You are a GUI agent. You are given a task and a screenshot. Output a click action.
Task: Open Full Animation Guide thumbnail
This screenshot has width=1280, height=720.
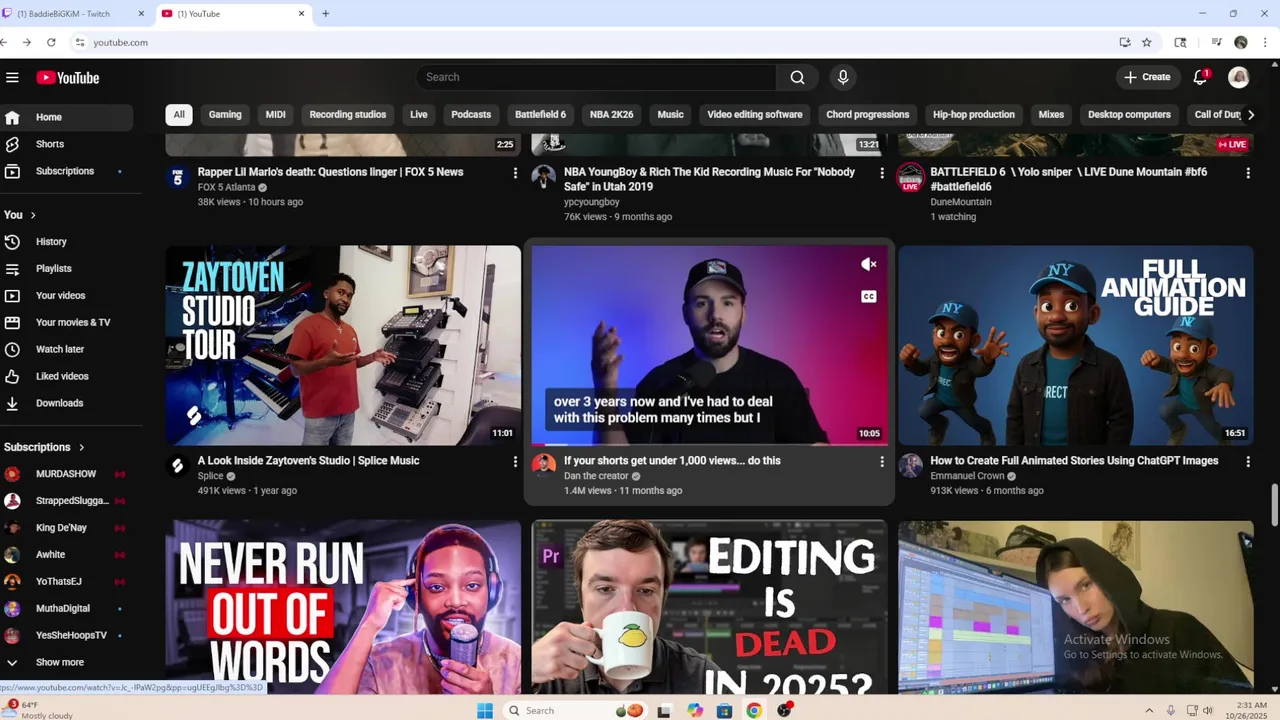pyautogui.click(x=1075, y=345)
